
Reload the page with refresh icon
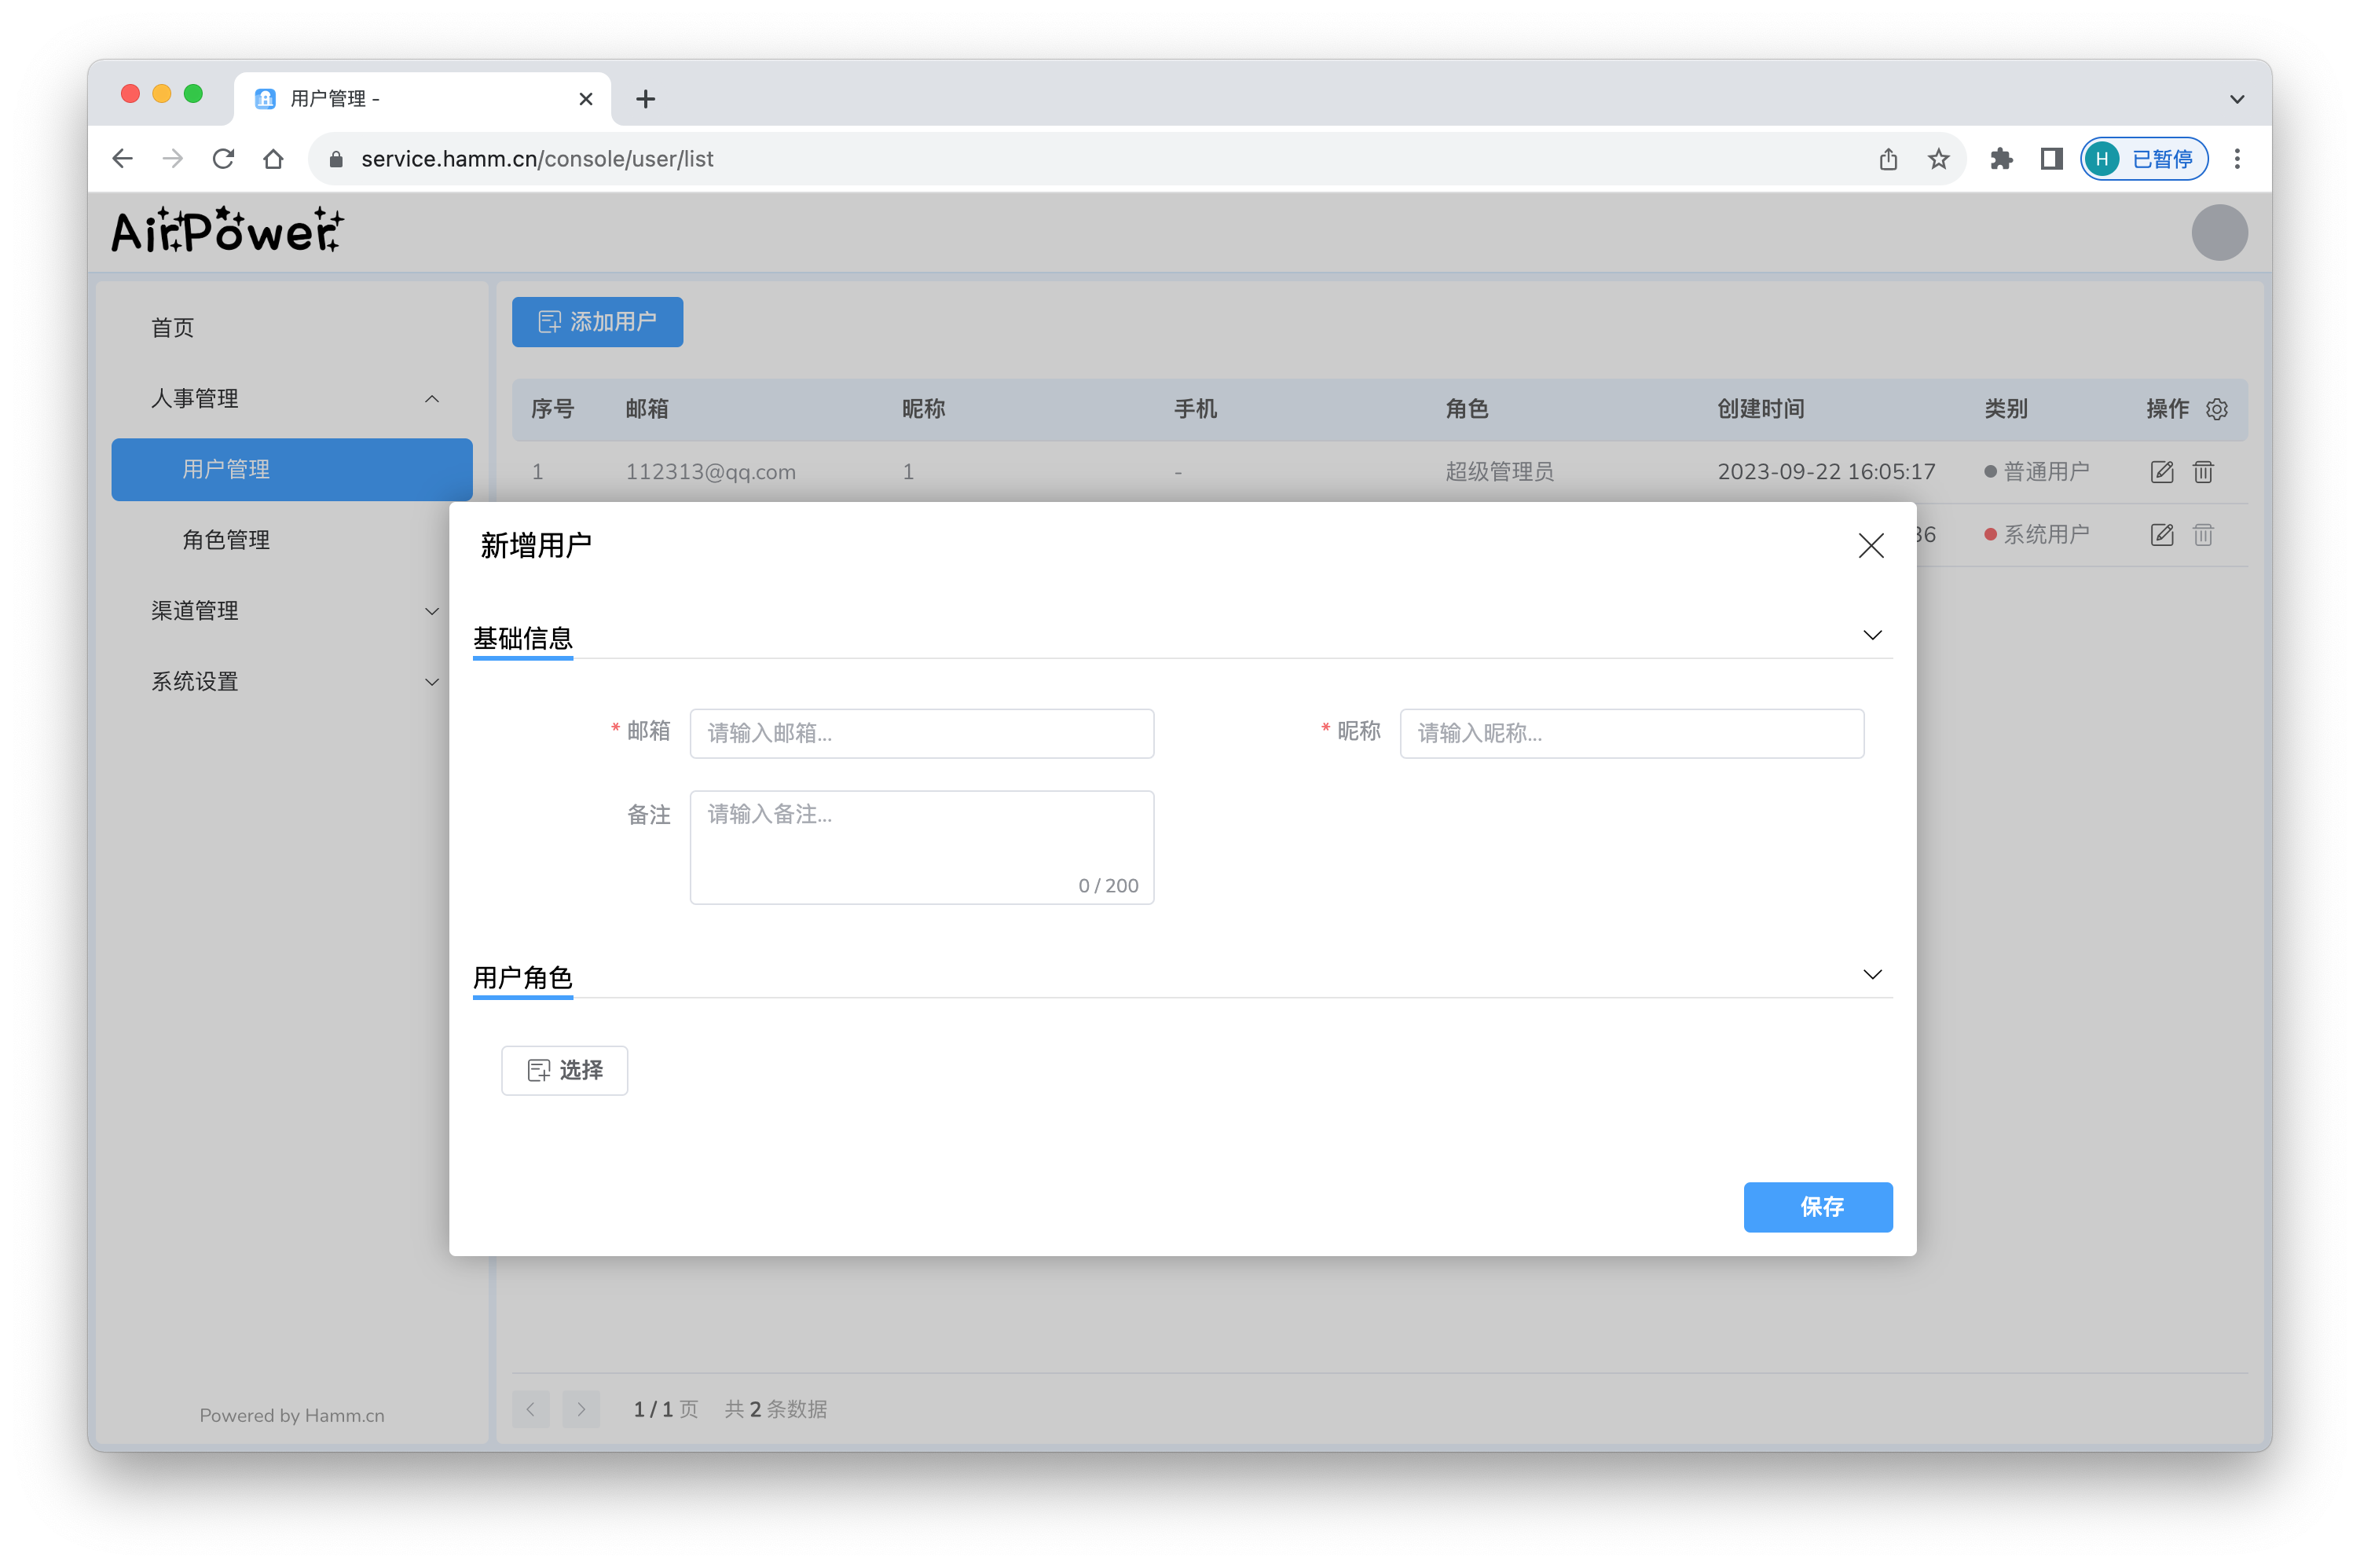223,159
